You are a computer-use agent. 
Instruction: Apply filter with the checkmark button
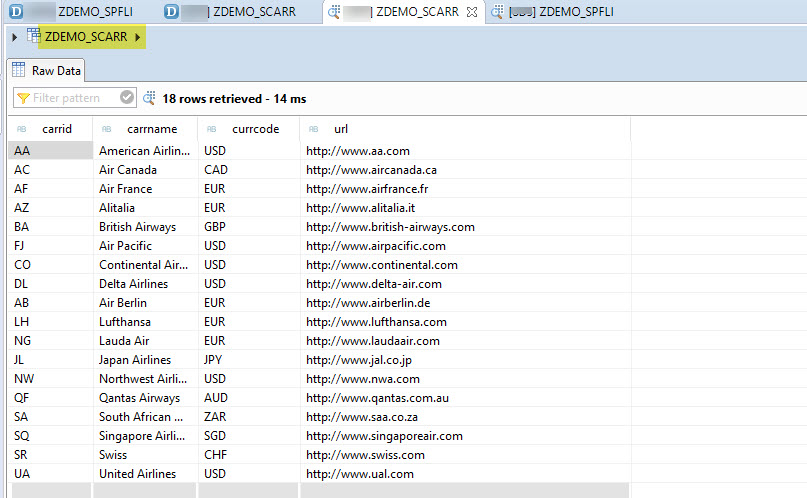point(127,97)
